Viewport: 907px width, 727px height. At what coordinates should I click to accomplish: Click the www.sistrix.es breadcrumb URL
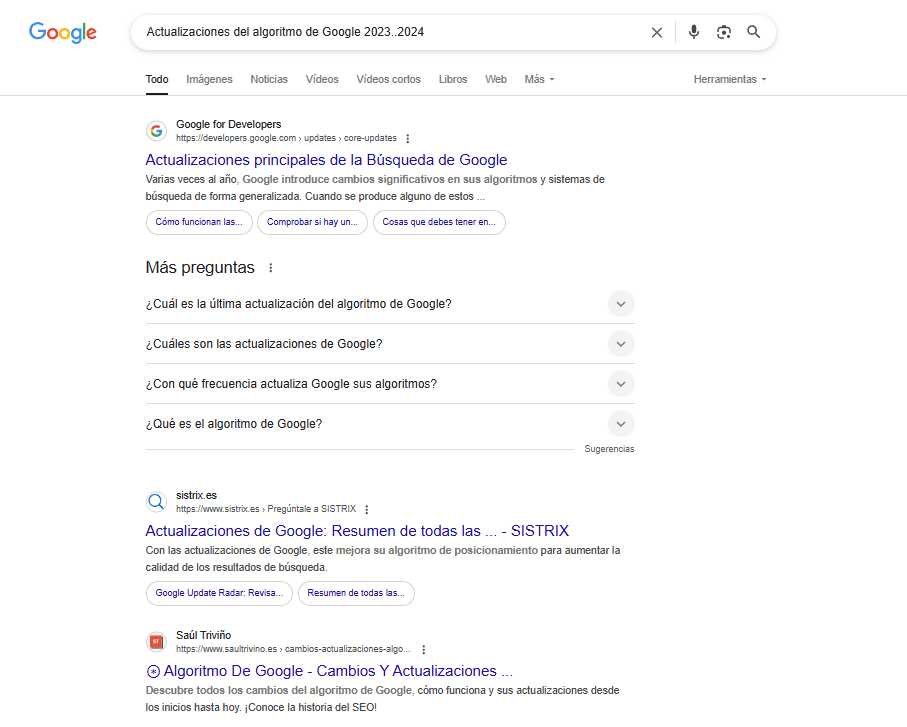pyautogui.click(x=266, y=509)
